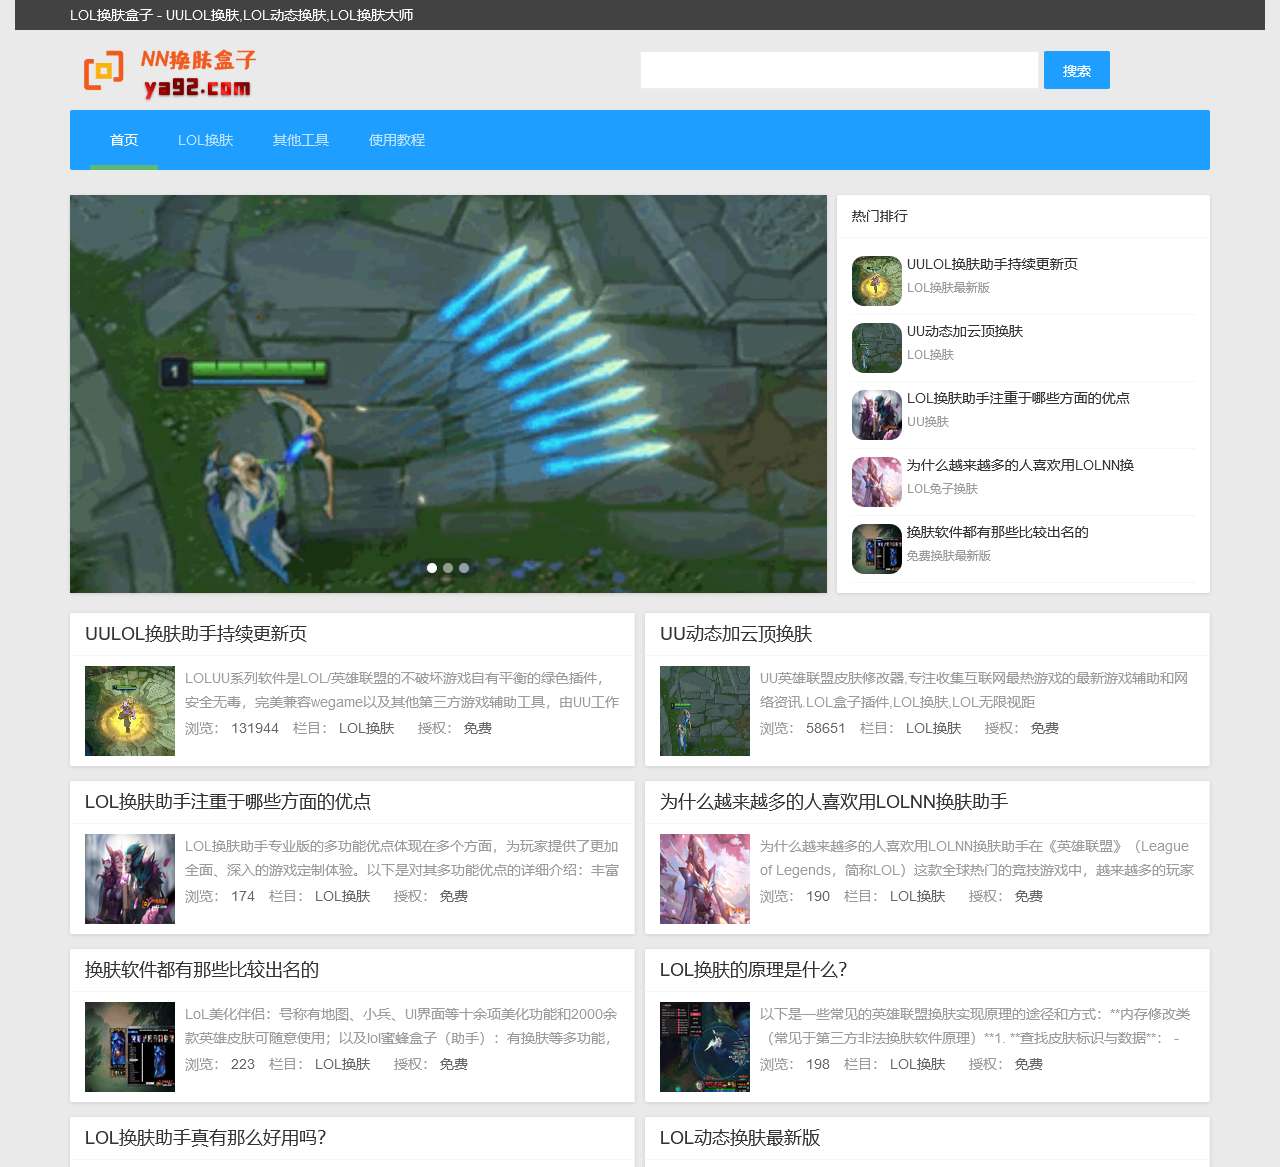Screen dimensions: 1280x1167
Task: Open the 其他工具 navigation tab
Action: [x=301, y=140]
